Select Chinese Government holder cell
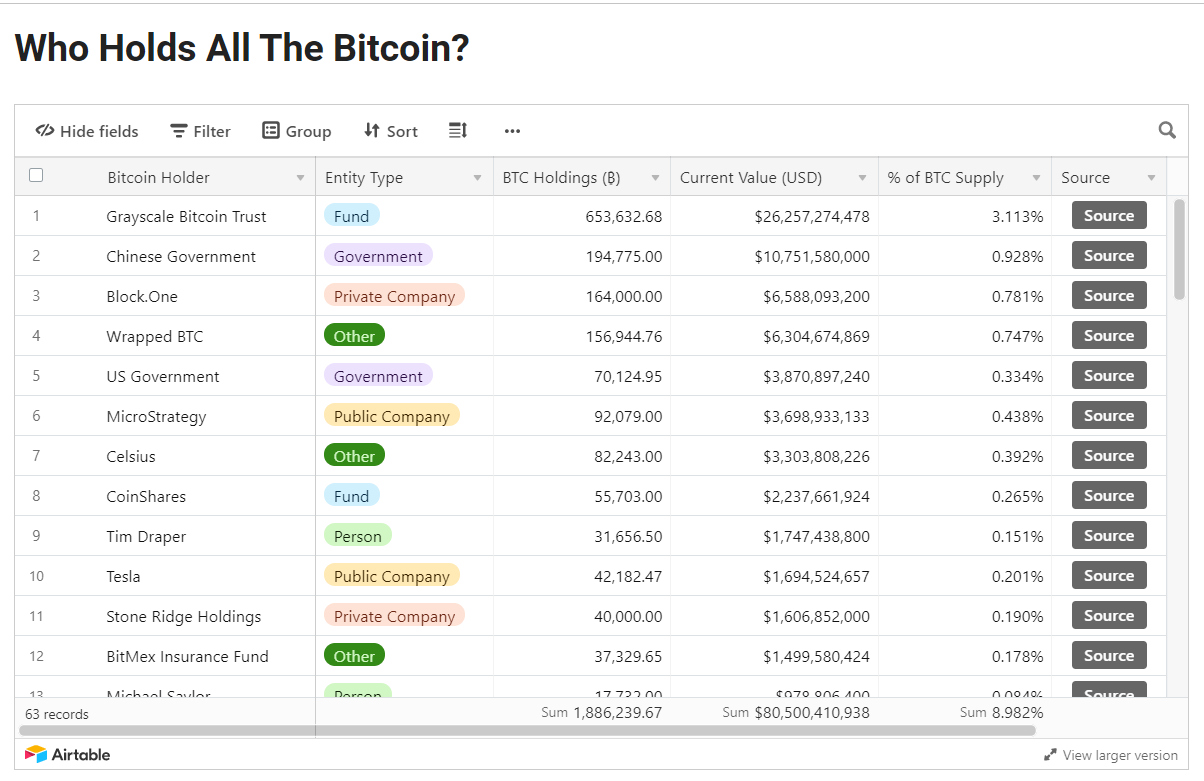This screenshot has height=781, width=1204. [181, 256]
